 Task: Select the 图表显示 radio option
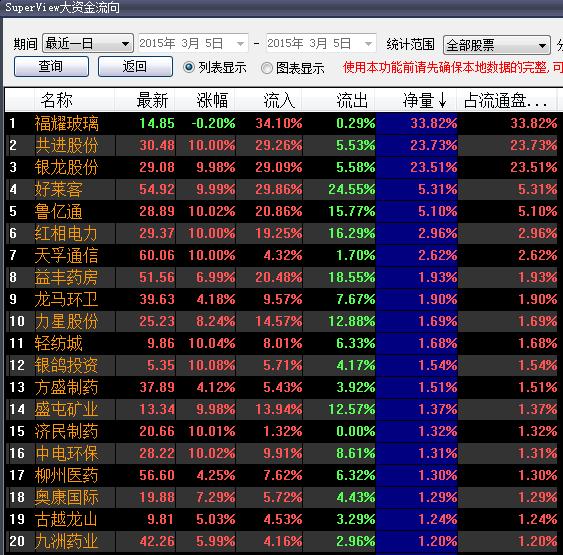click(293, 68)
